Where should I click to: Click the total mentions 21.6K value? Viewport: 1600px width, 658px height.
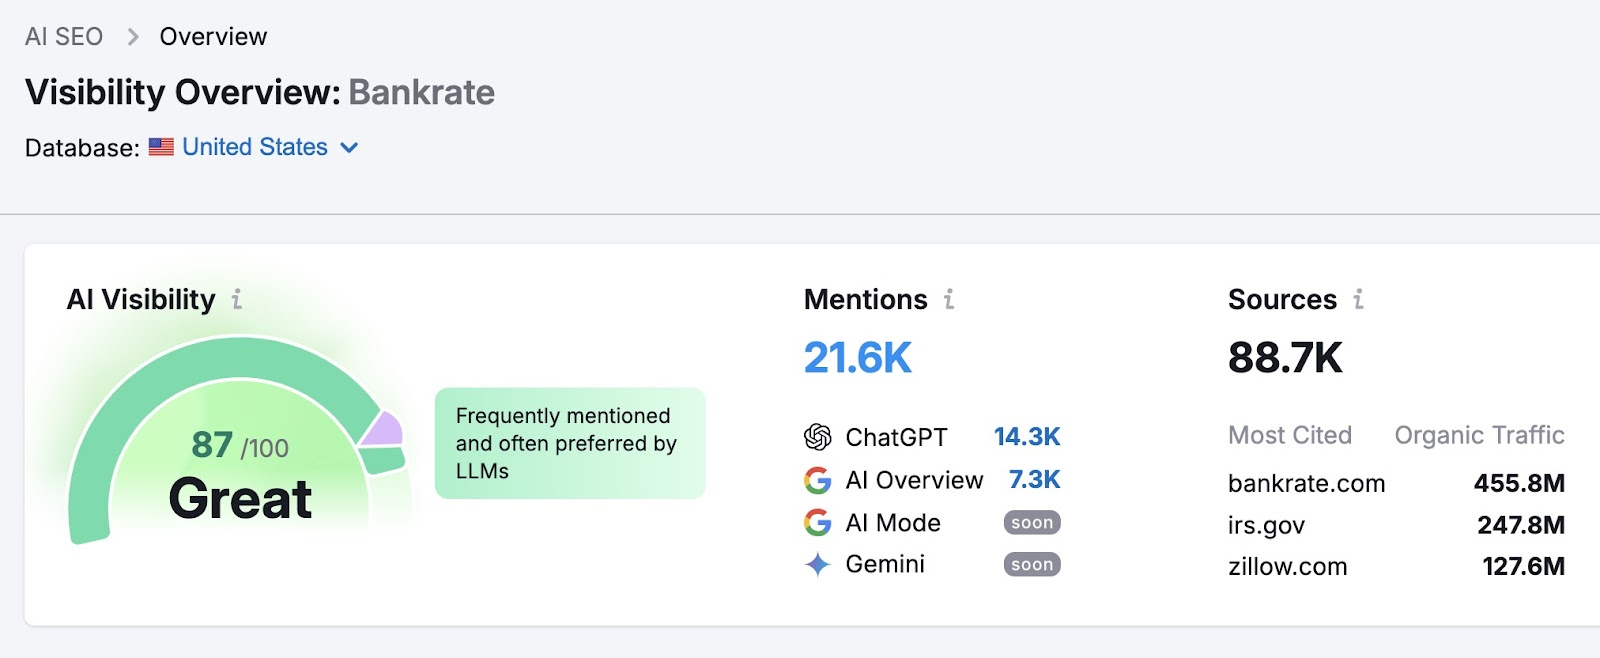point(858,358)
